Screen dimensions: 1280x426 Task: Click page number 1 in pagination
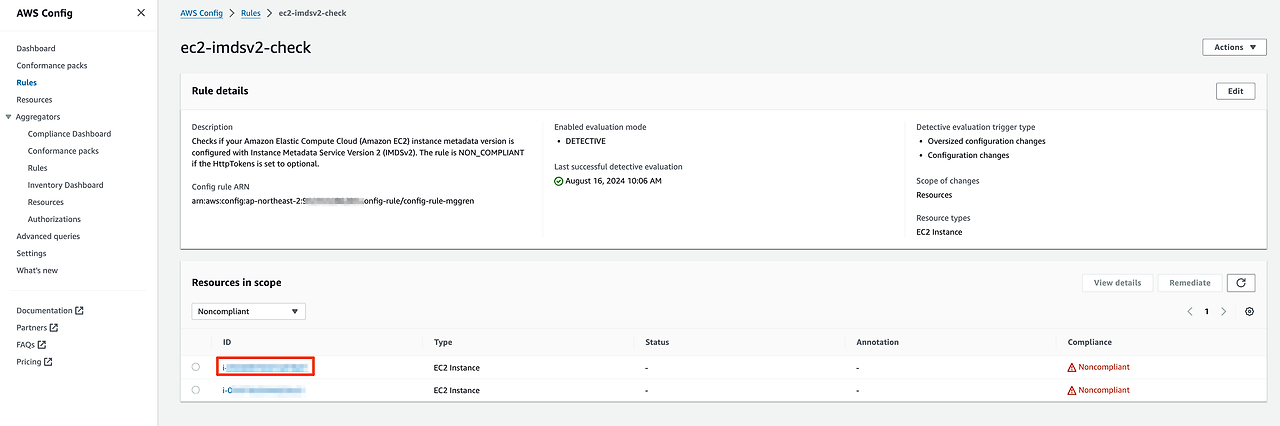[1206, 312]
